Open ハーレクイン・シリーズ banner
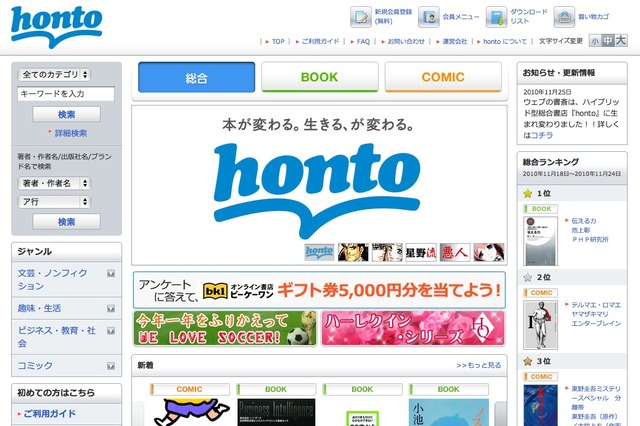Screen dimensions: 640x426 tap(413, 328)
